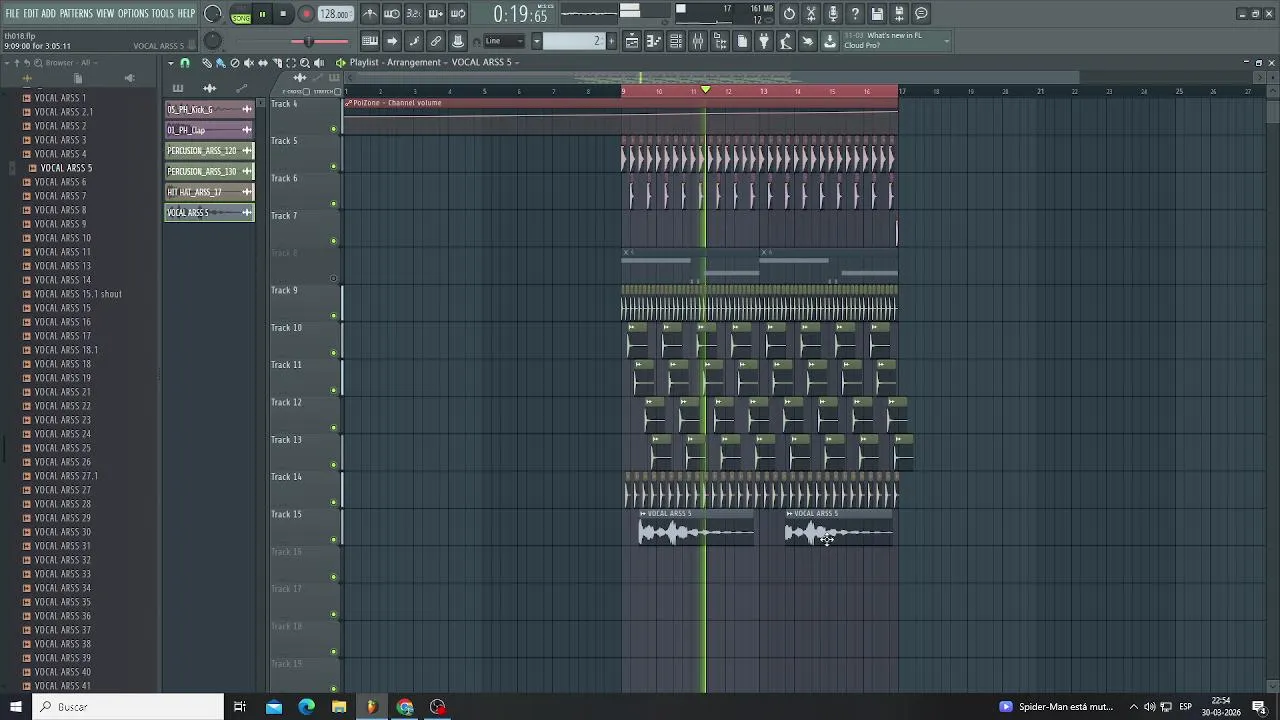Select the Playlist zoom magnifier tool

[x=305, y=63]
